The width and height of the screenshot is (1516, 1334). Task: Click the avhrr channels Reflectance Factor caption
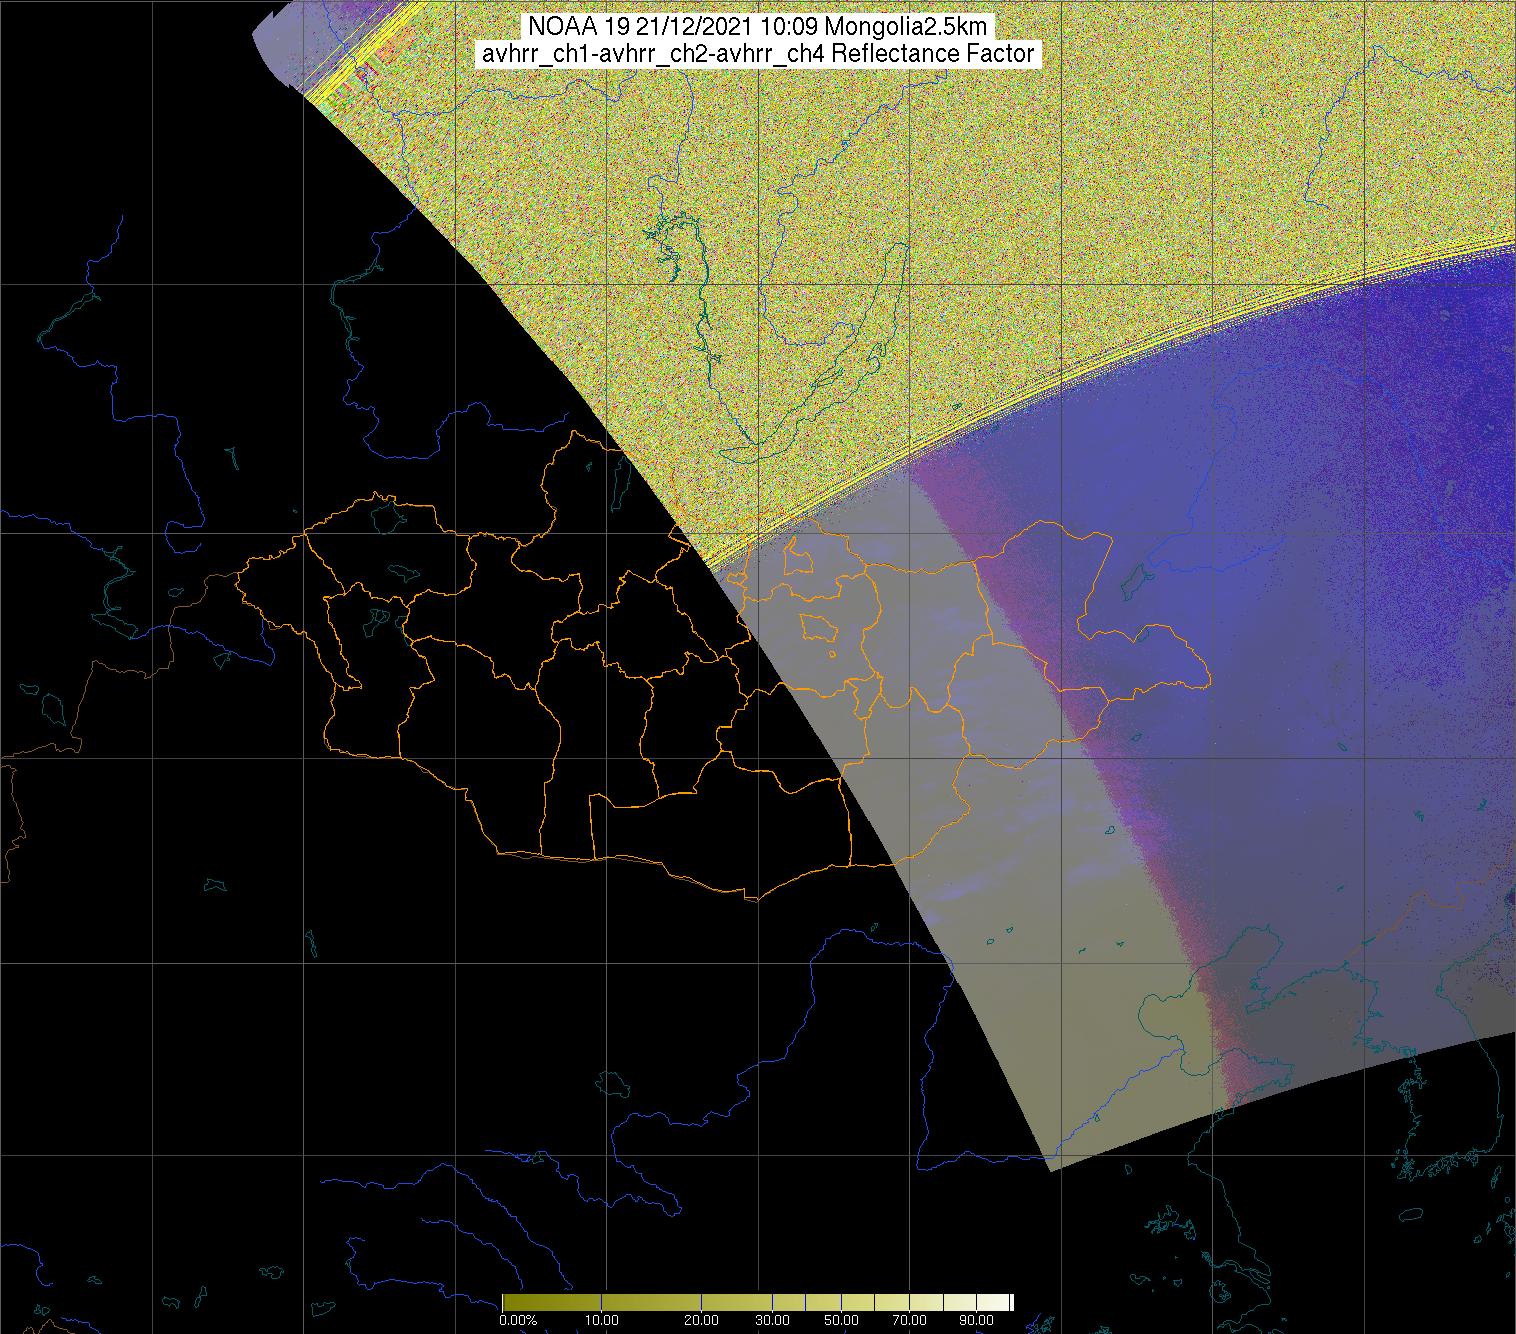759,54
